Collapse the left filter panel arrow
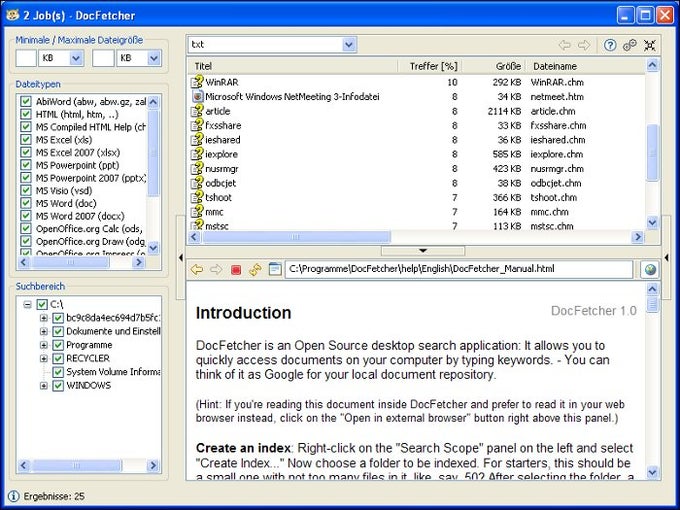 click(x=180, y=258)
